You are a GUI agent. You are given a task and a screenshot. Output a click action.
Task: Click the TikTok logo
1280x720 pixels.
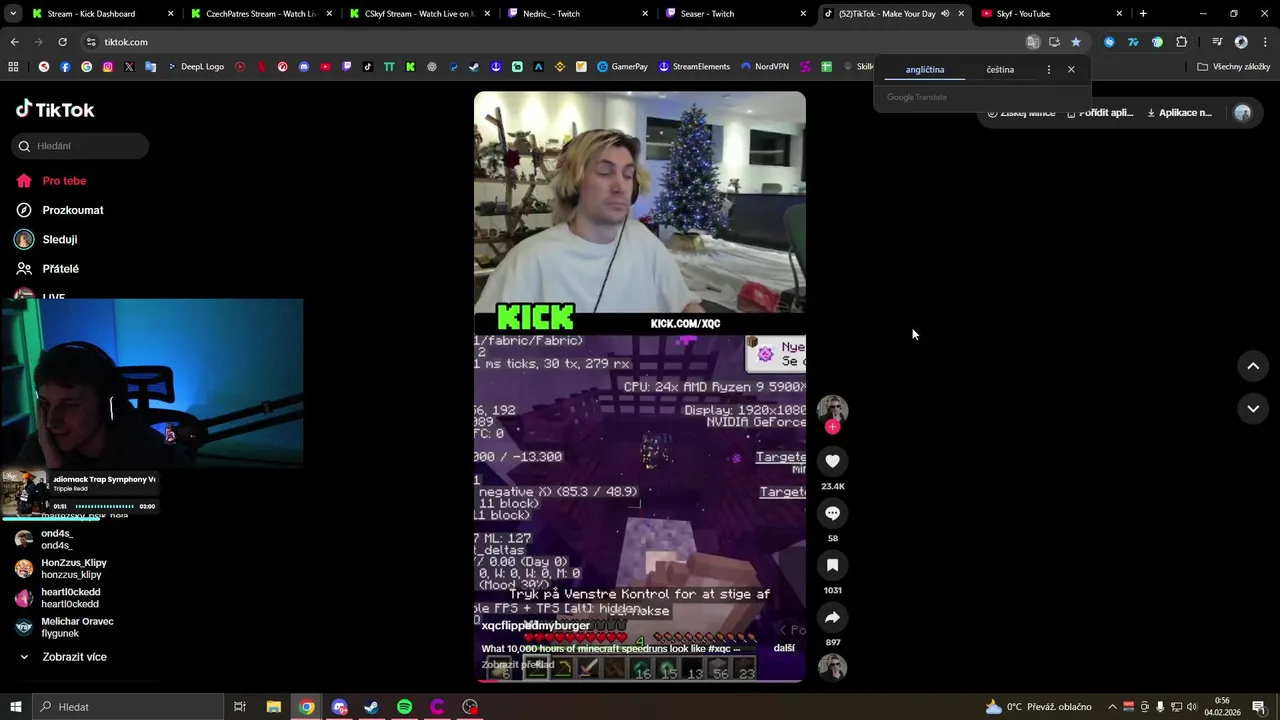coord(55,110)
